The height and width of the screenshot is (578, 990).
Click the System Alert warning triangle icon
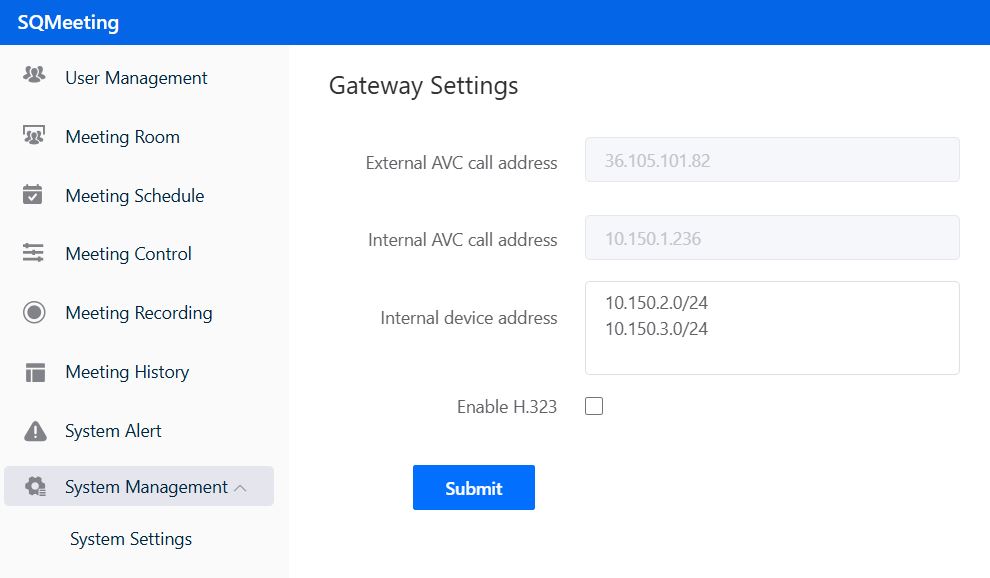click(x=35, y=431)
